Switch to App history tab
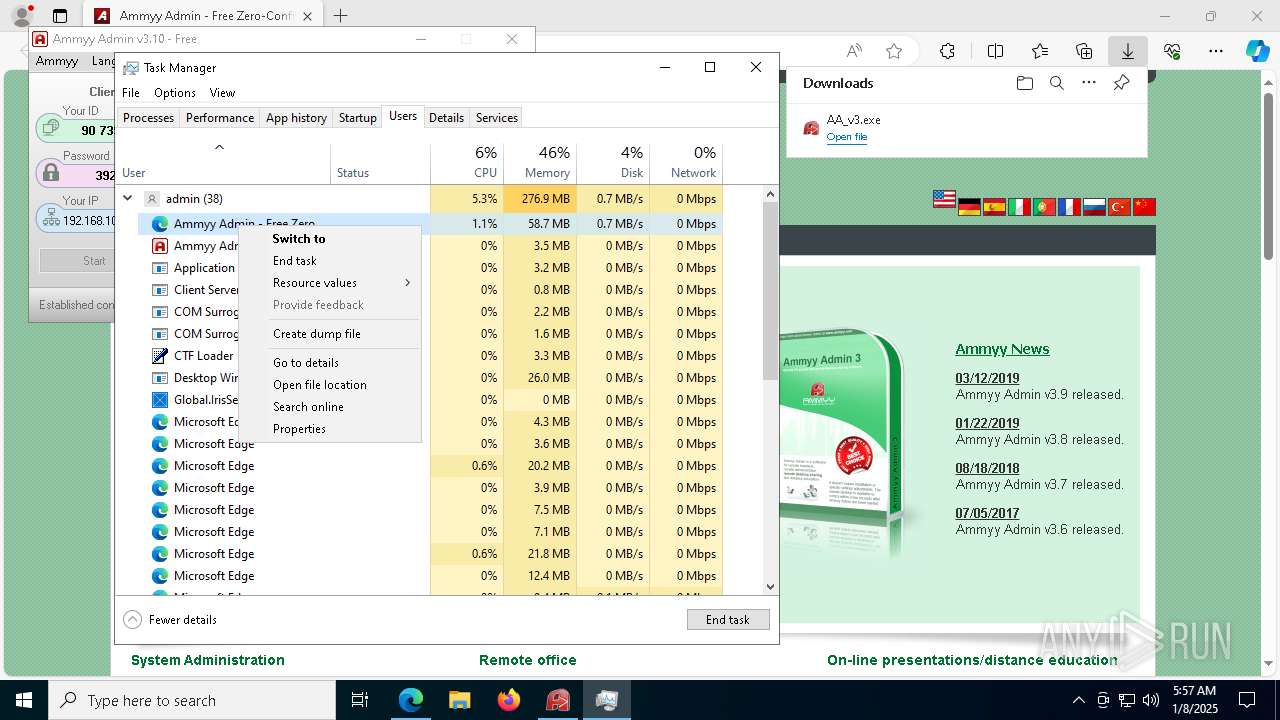The width and height of the screenshot is (1280, 720). [x=296, y=118]
